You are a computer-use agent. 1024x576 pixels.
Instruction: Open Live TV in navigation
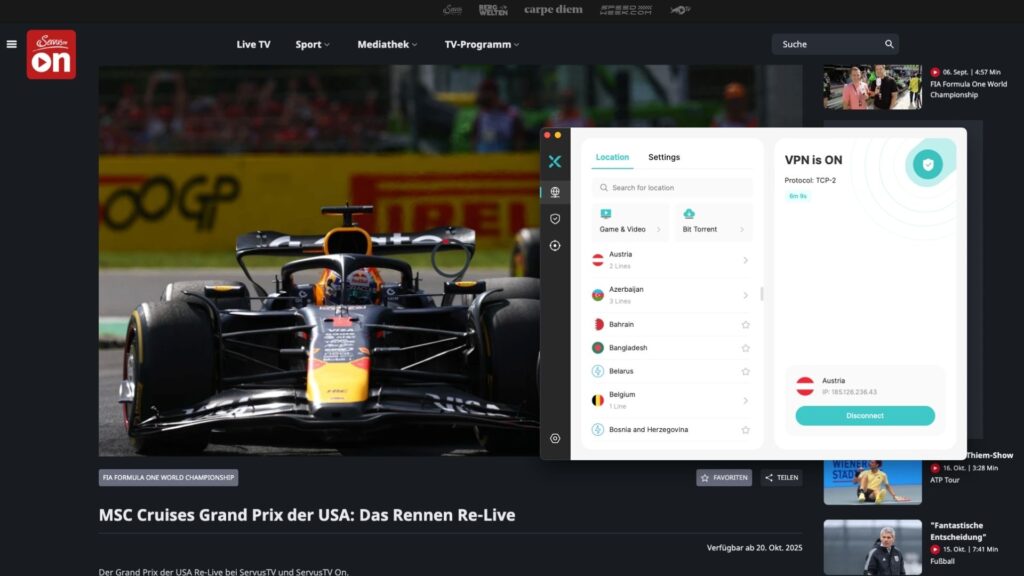point(253,44)
